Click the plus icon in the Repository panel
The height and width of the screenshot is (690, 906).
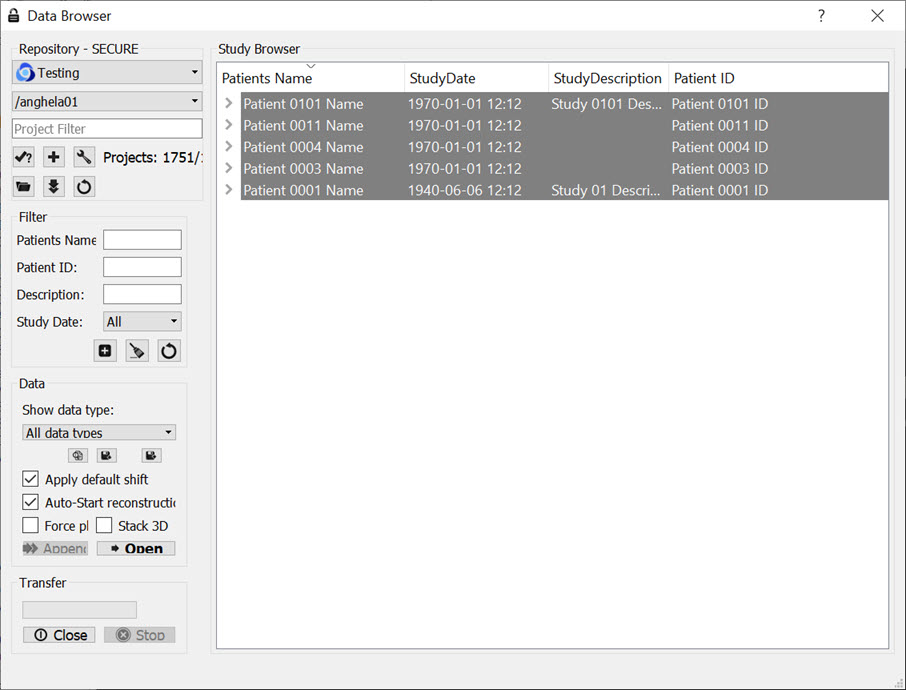click(54, 157)
